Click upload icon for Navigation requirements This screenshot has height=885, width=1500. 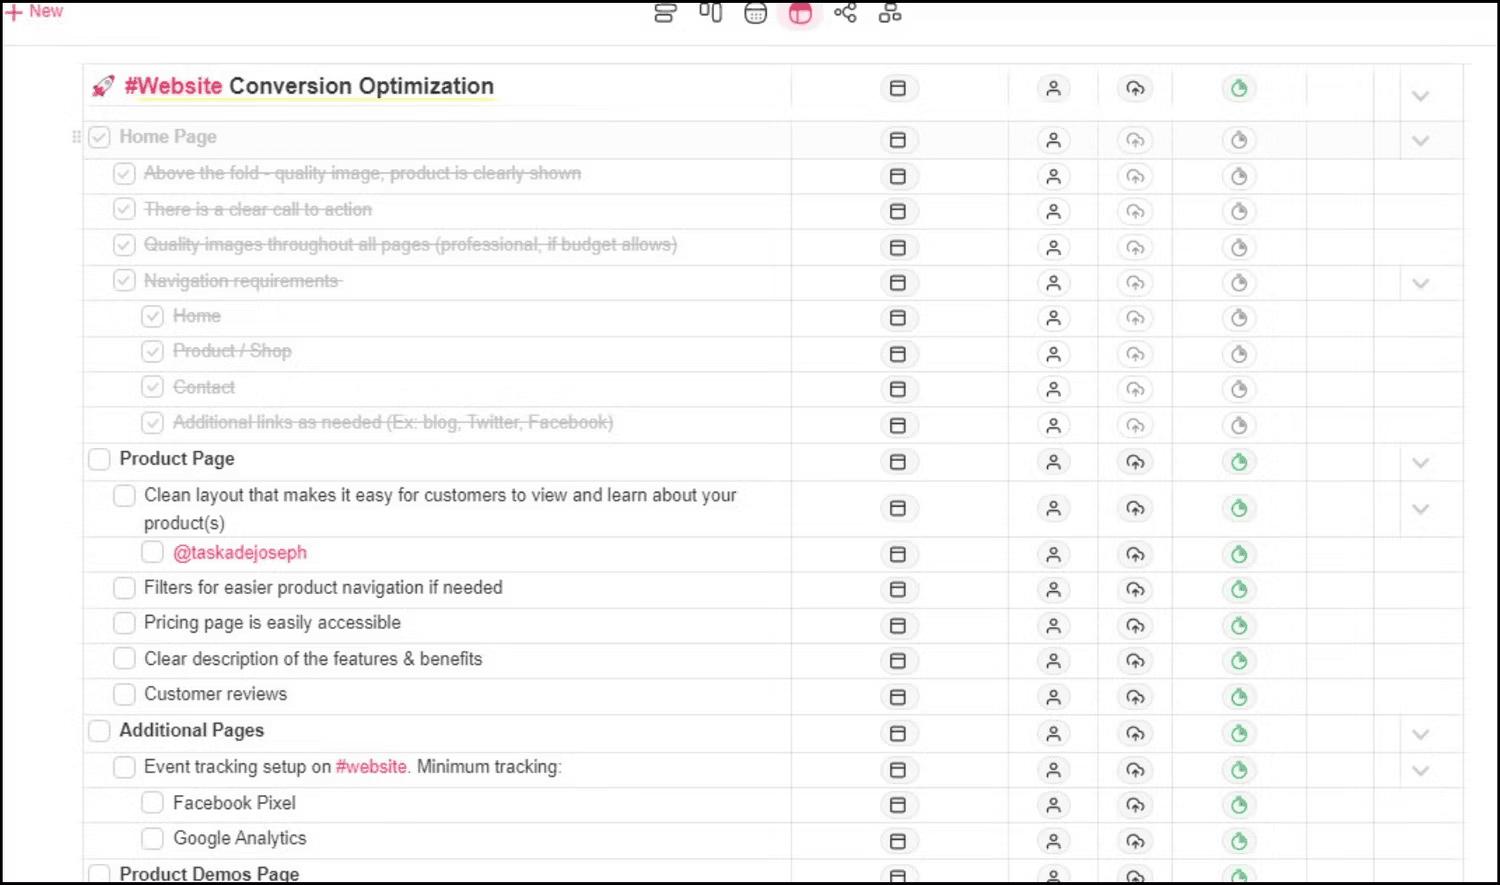click(x=1135, y=283)
